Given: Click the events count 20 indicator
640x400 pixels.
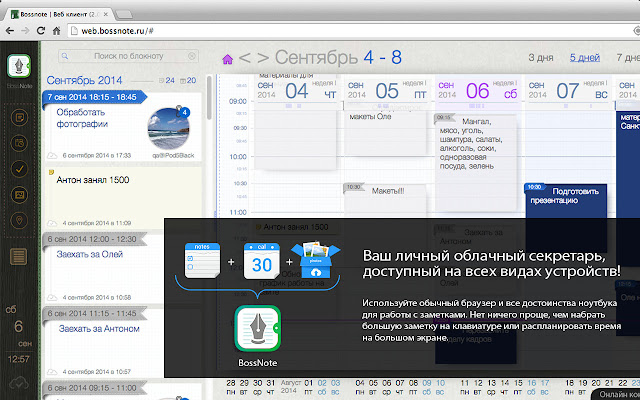Looking at the screenshot, I should (x=189, y=80).
